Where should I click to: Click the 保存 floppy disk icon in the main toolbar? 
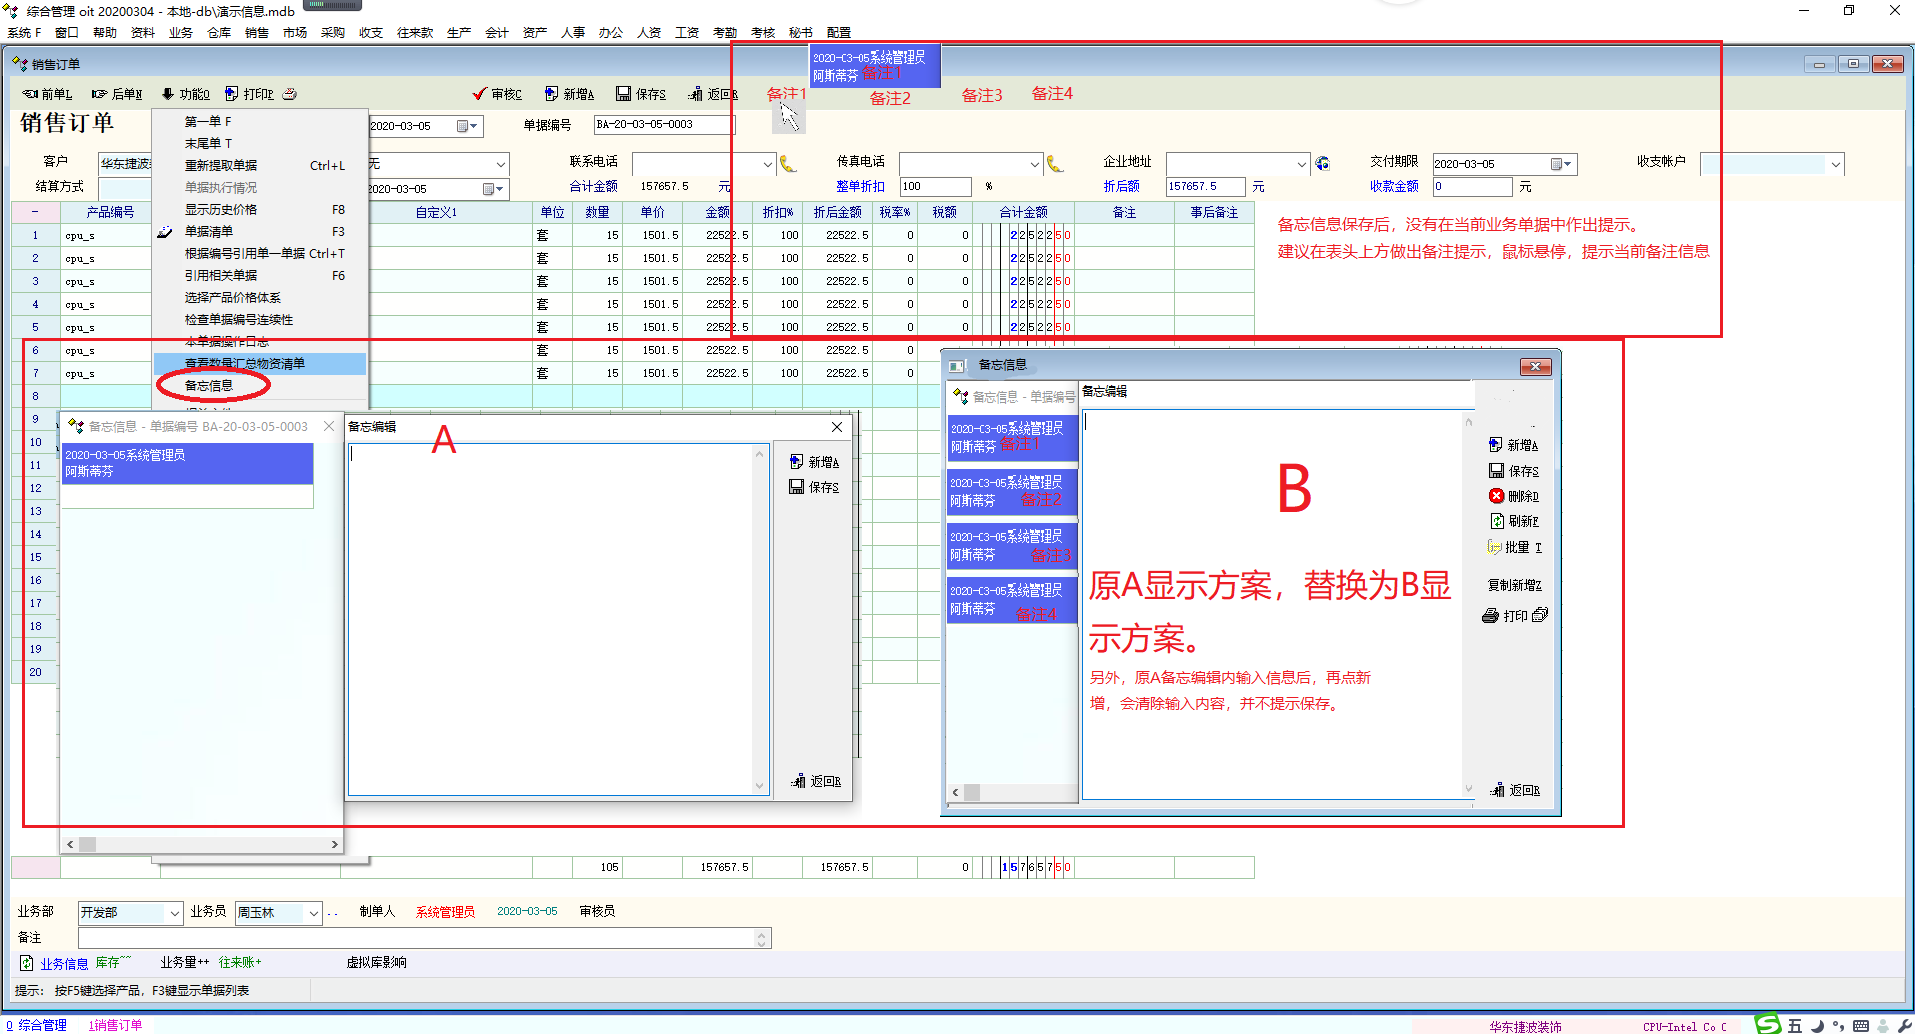[x=623, y=94]
